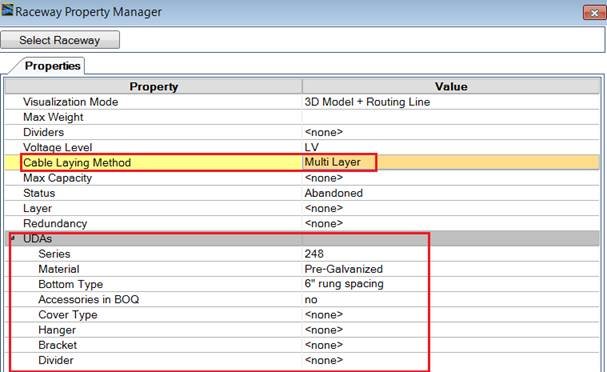
Task: Click the empty Max Weight value field
Action: [x=451, y=117]
